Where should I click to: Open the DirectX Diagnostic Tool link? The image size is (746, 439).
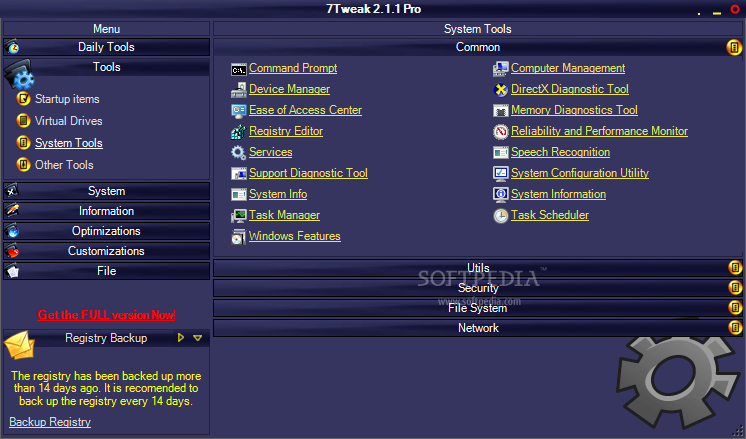570,89
